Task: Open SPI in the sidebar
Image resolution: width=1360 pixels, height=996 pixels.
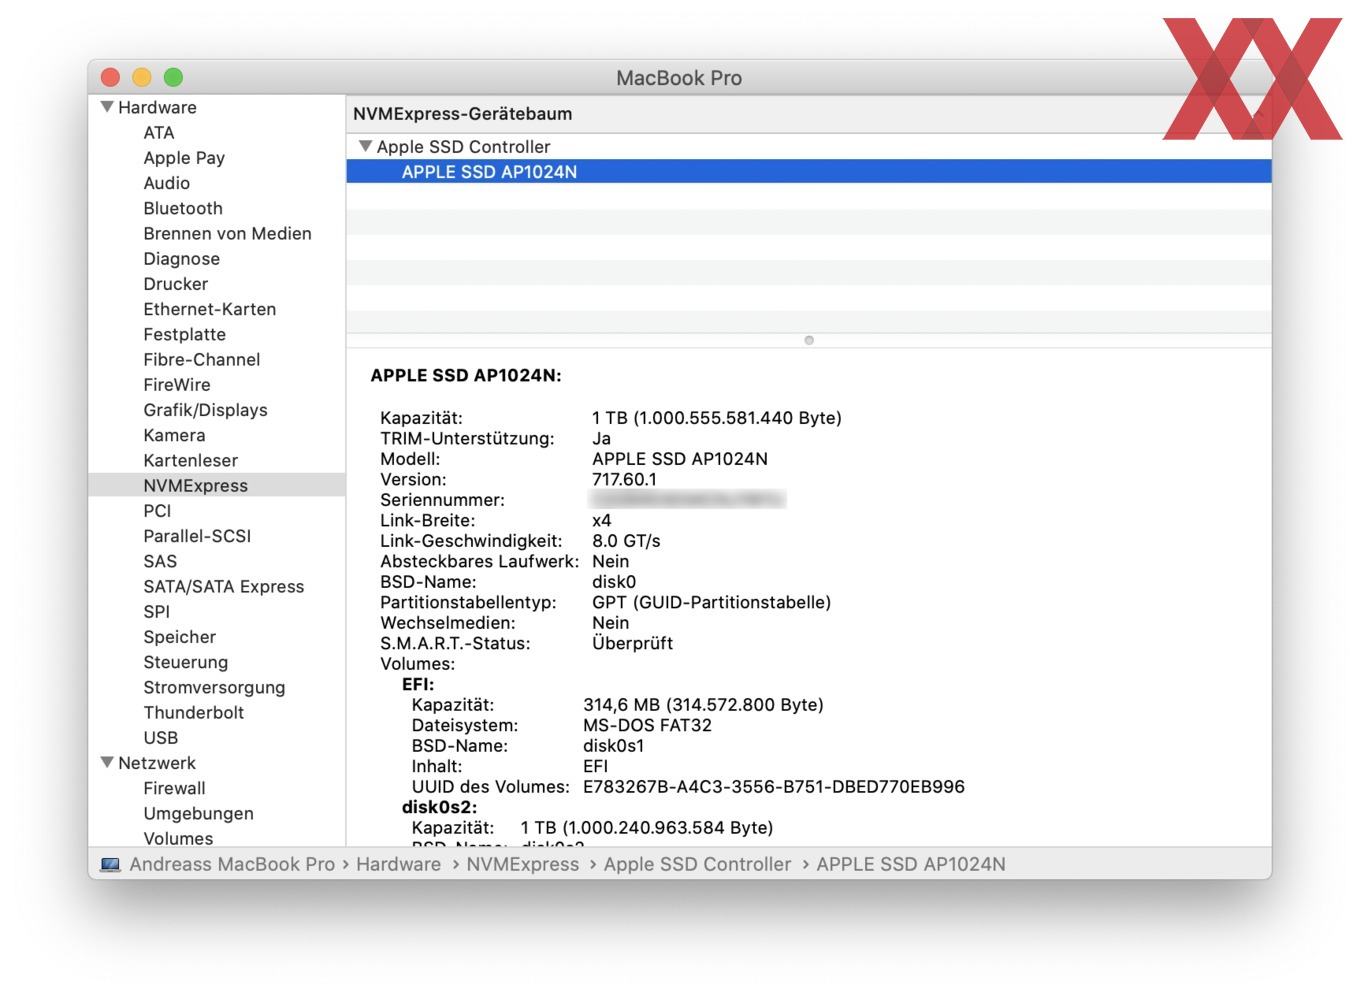Action: pyautogui.click(x=157, y=611)
